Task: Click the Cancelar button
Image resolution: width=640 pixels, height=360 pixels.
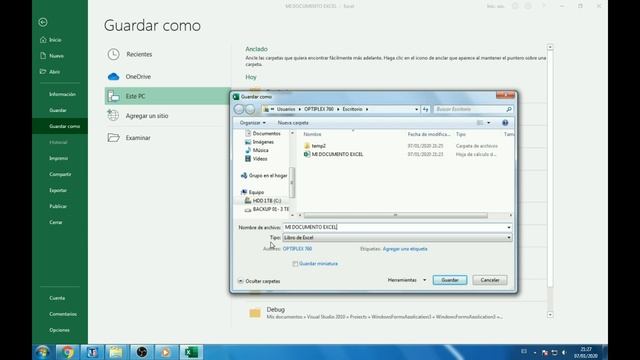Action: 490,280
